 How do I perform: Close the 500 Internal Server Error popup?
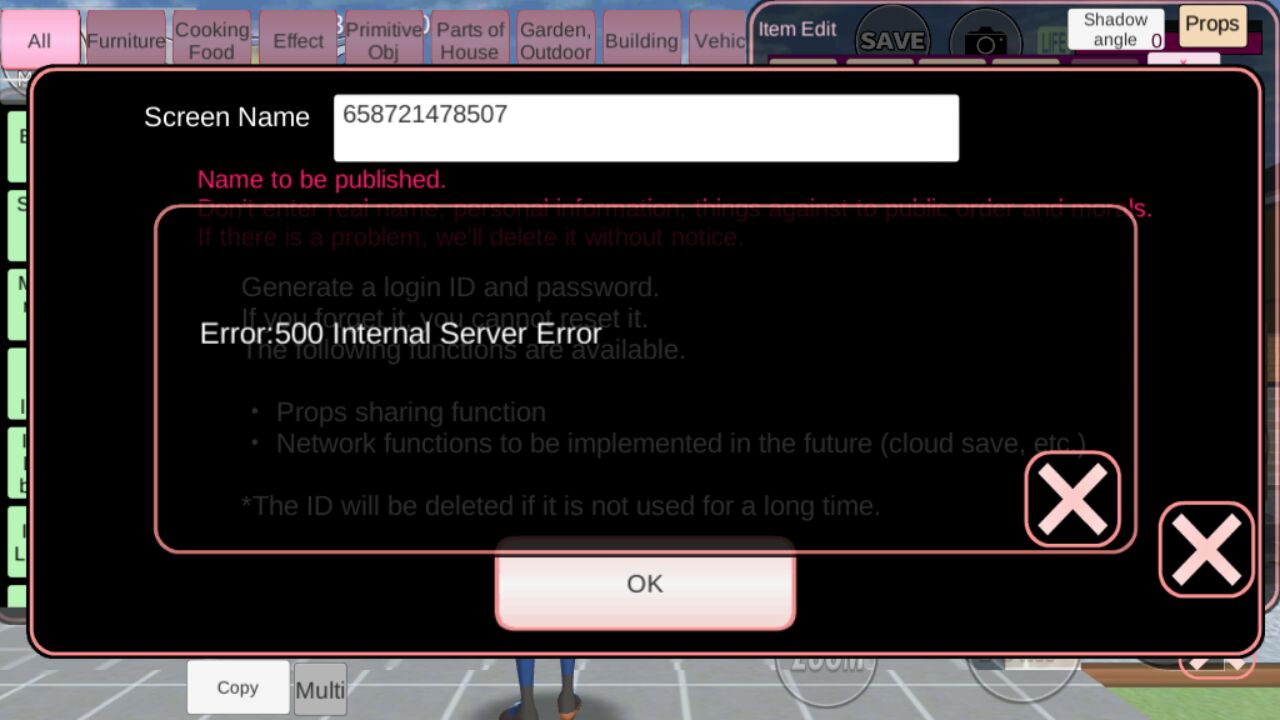click(x=1072, y=498)
